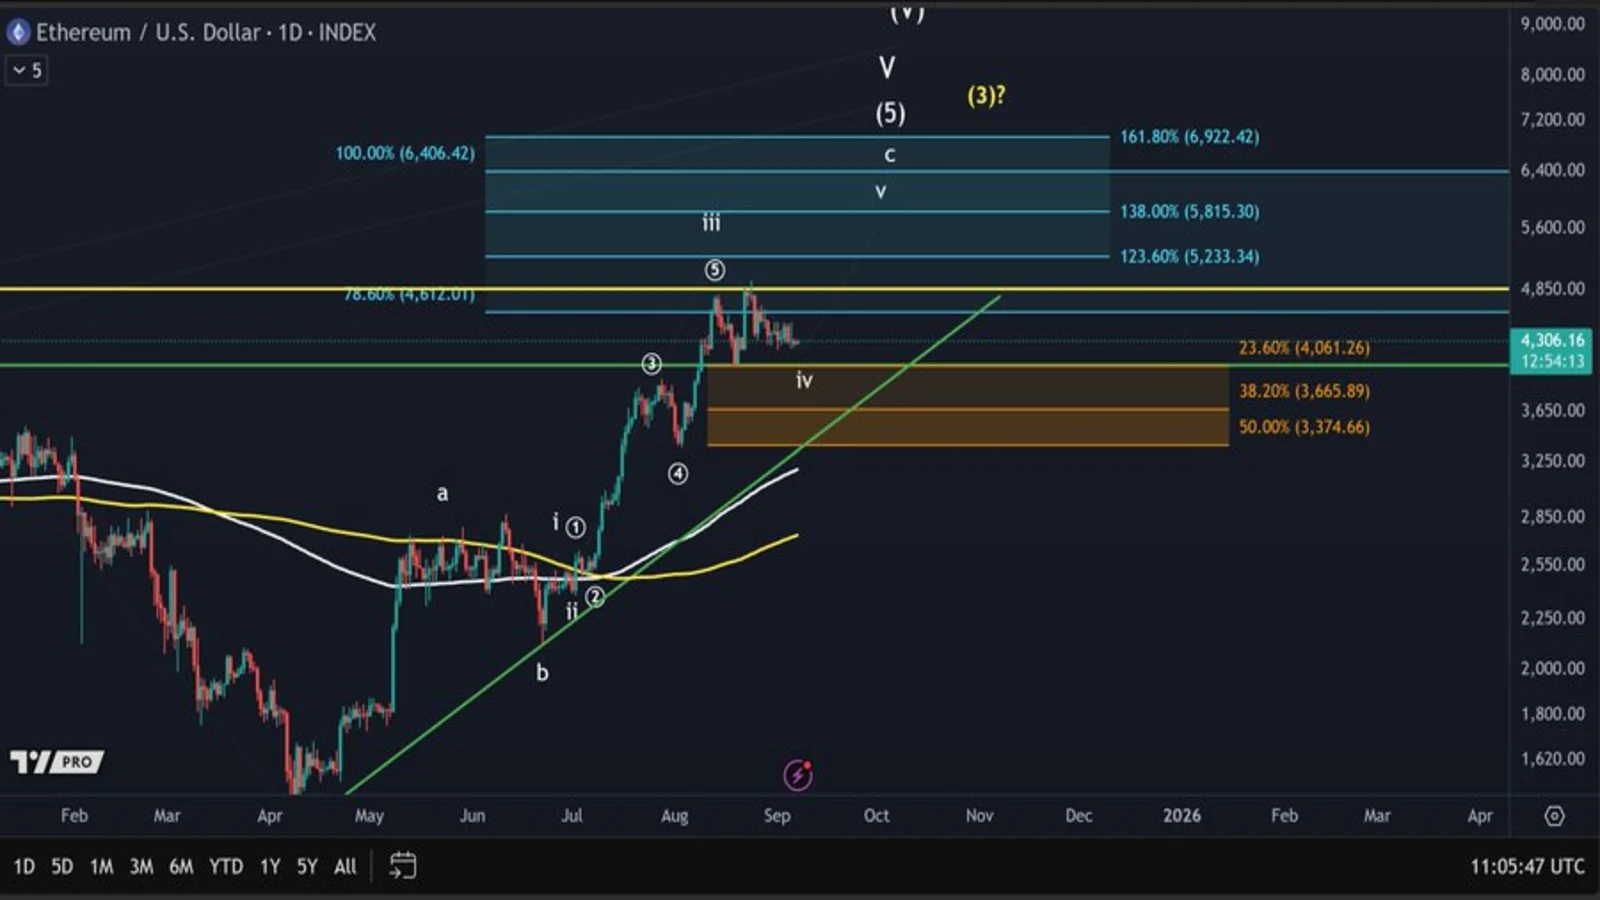Click the iv wave label

click(804, 380)
